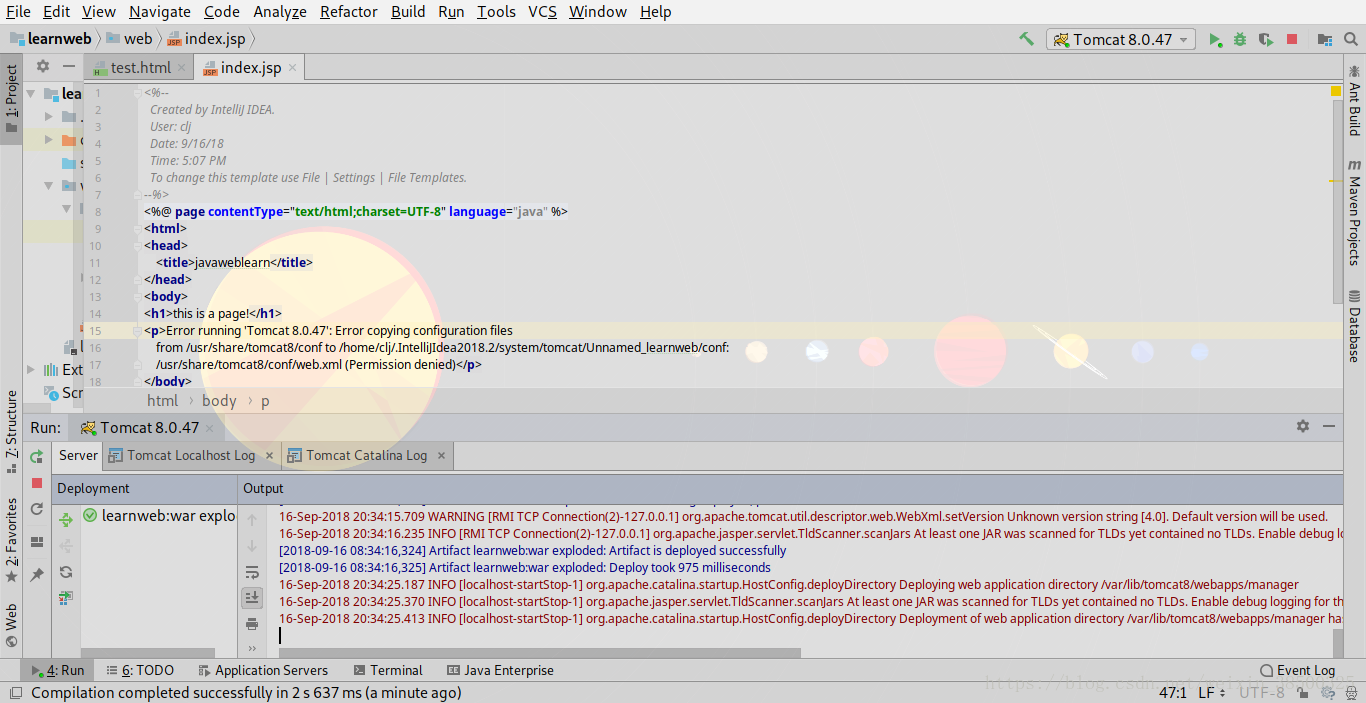Rerun Tomcat in the Run panel
Screen dimensions: 1366x703
point(37,456)
